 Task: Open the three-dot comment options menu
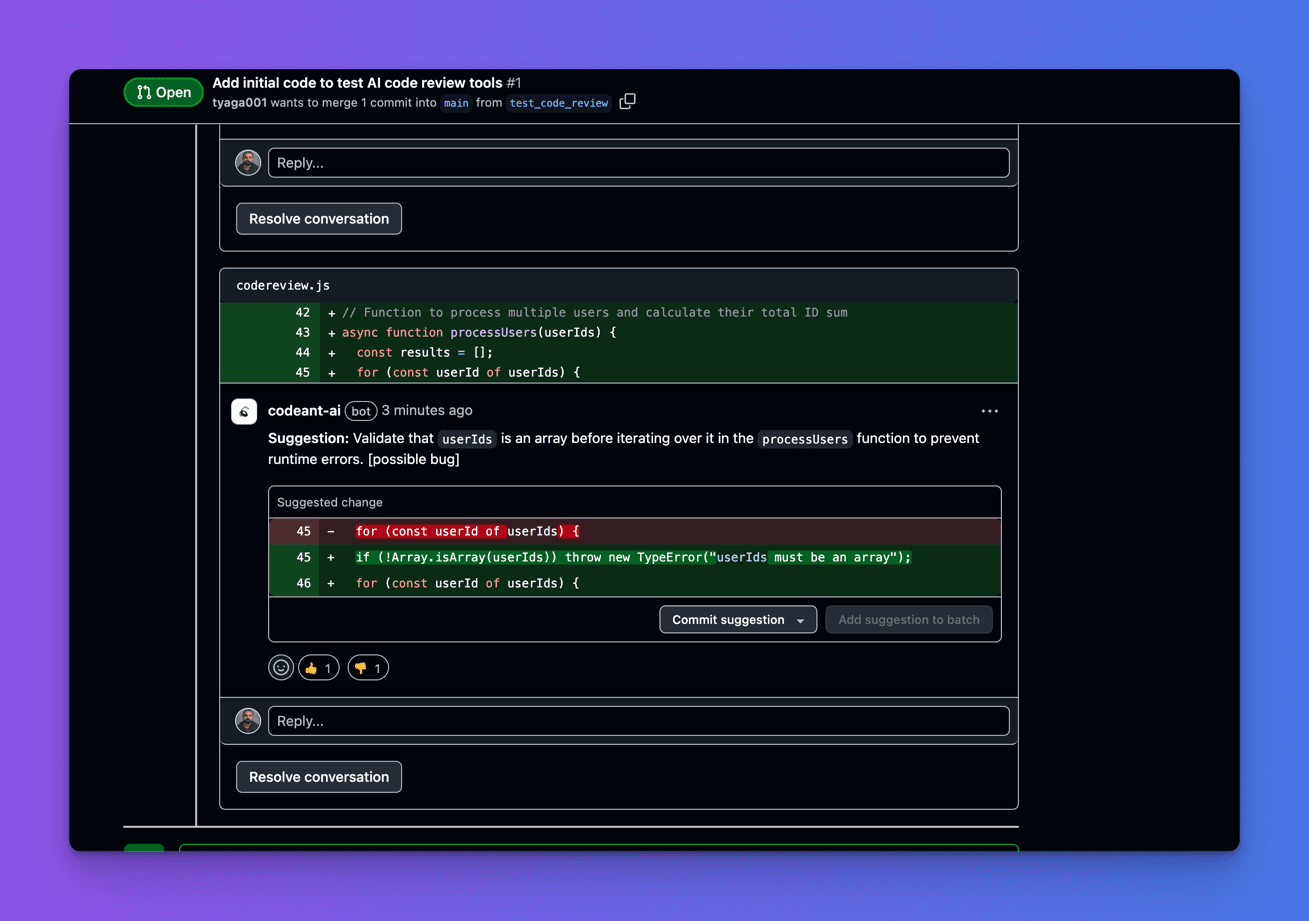tap(989, 411)
